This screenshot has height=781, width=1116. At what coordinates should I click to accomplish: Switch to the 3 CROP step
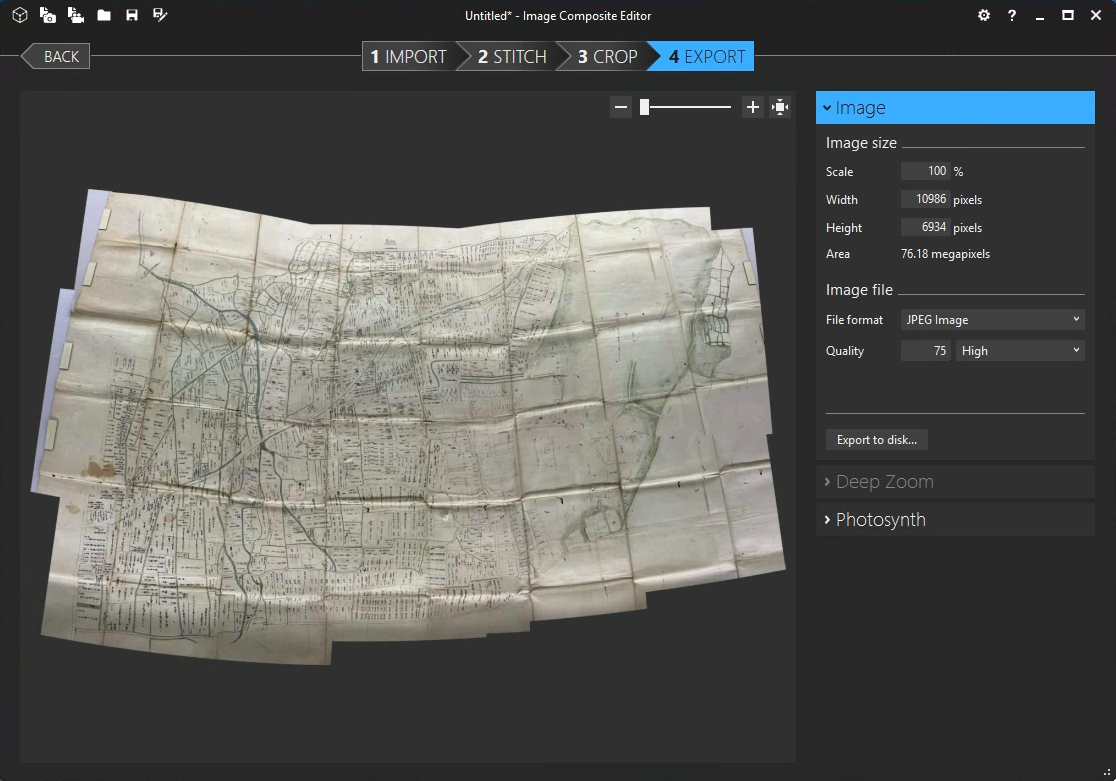606,57
